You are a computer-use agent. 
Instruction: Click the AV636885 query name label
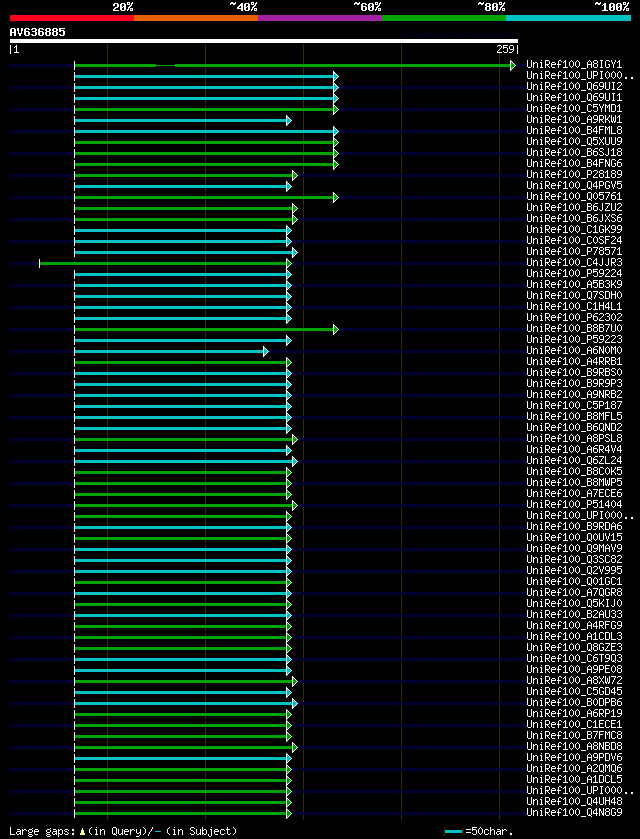point(37,32)
